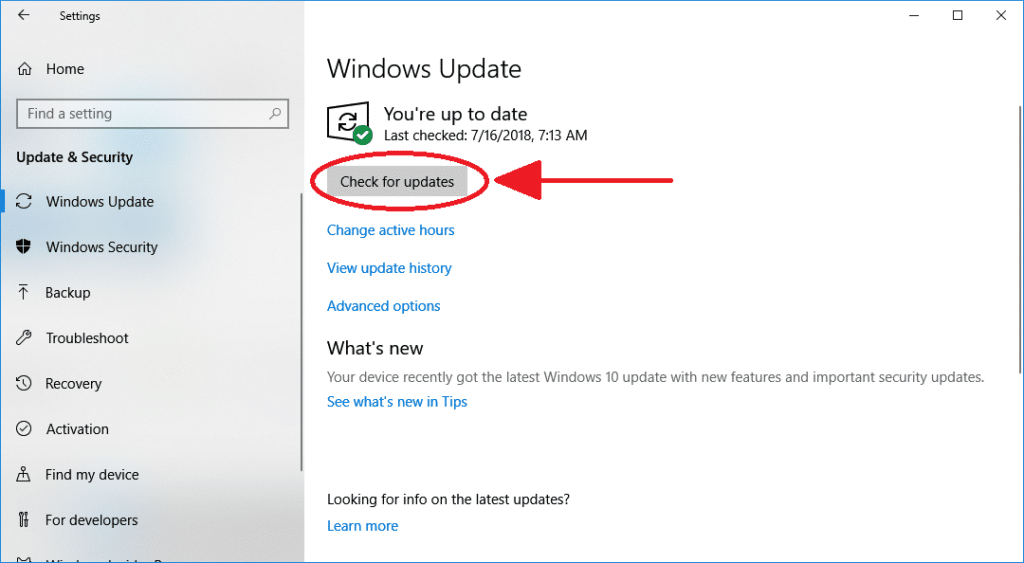Click the Backup arrow icon

pos(24,292)
